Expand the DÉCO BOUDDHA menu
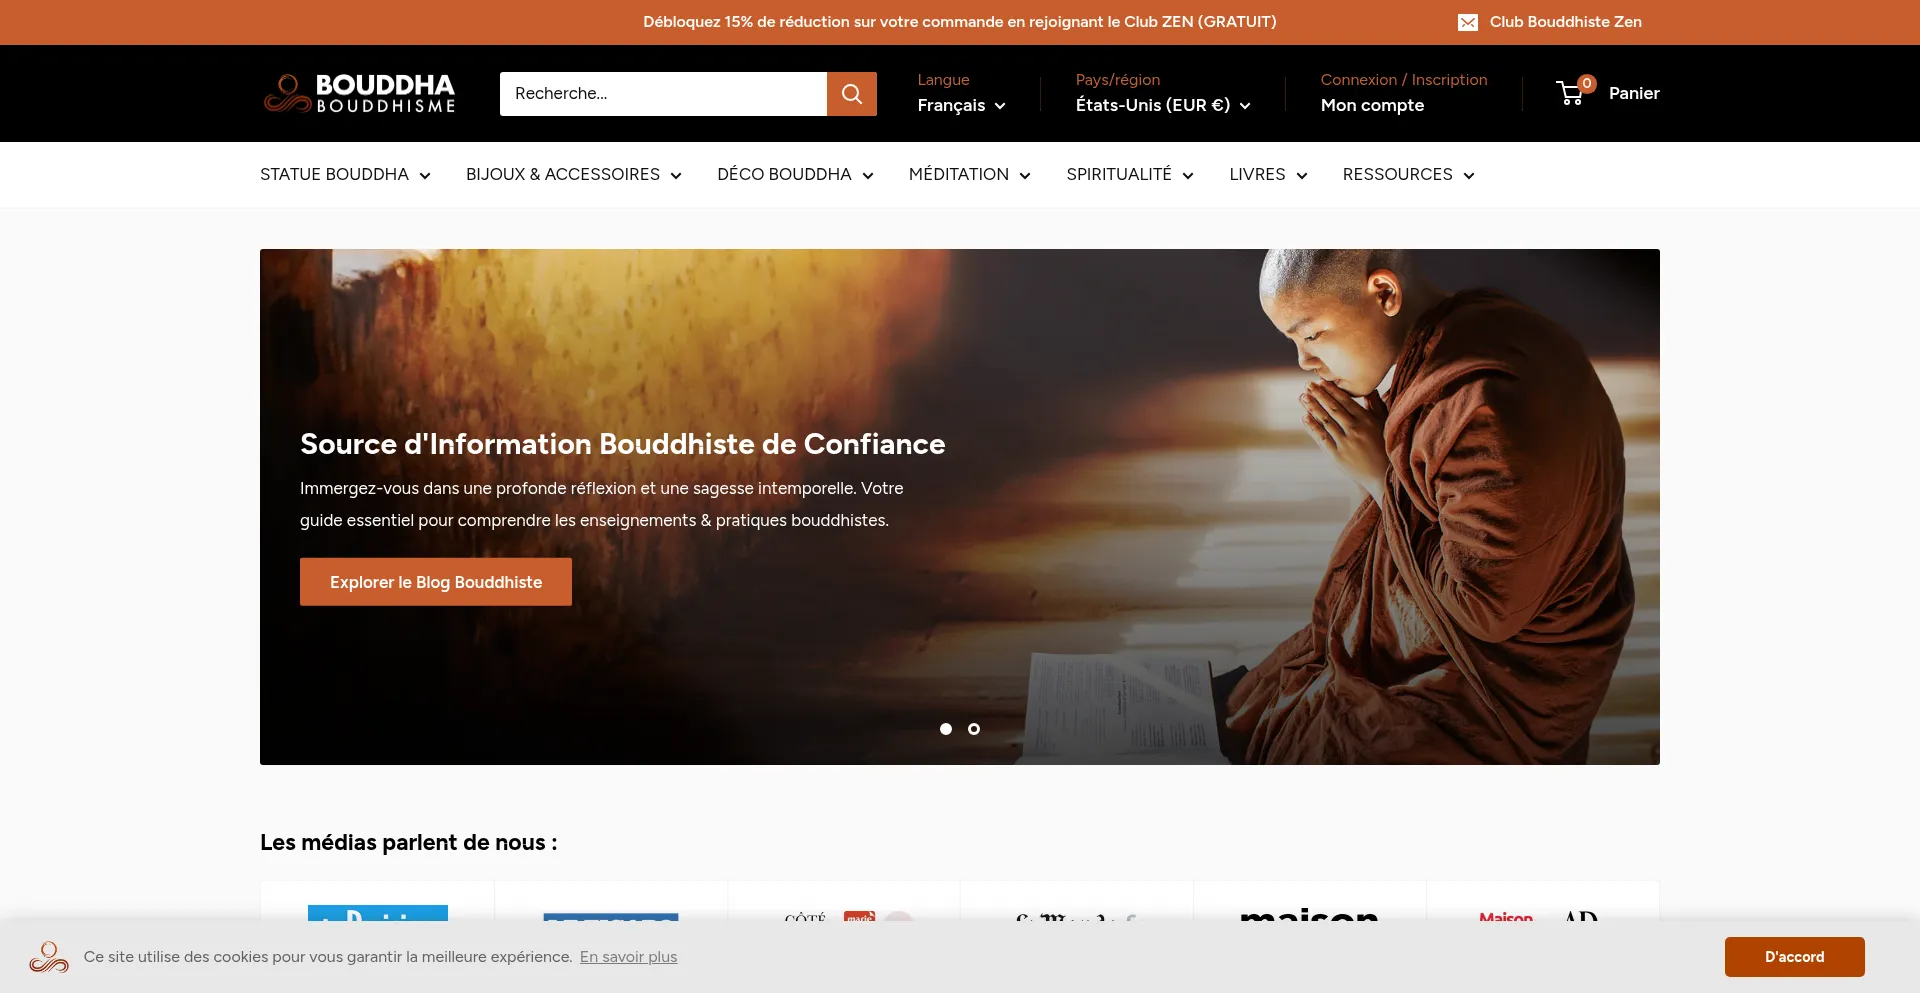Viewport: 1920px width, 993px height. (x=795, y=174)
